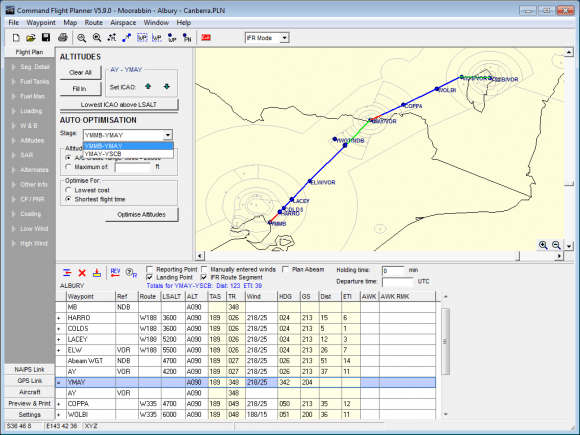This screenshot has width=580, height=435.
Task: Click the blue-dot PN toolbar tool
Action: (x=187, y=38)
